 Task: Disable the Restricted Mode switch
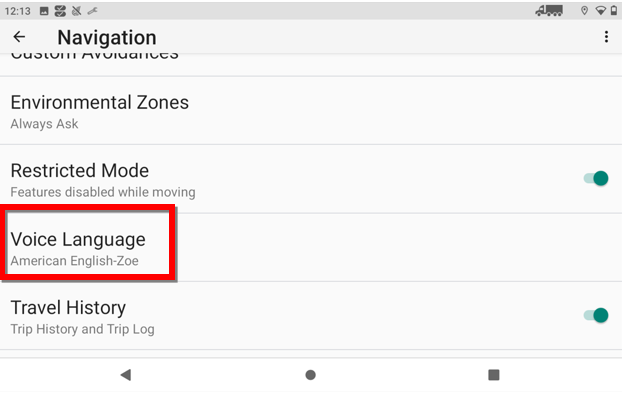[596, 178]
